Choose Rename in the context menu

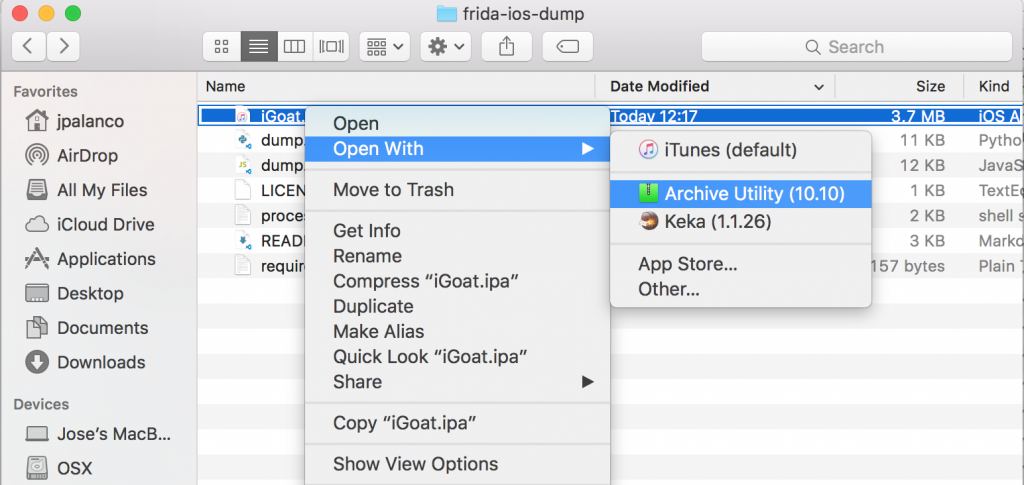pos(458,256)
